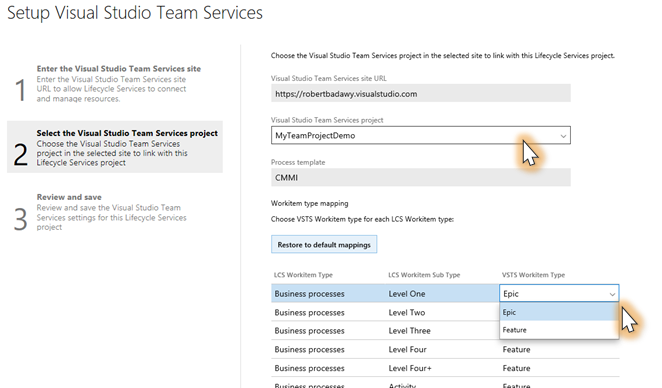Select the Visual Studio Team Services site URL field
Screen dimensions: 662x388
(x=421, y=93)
